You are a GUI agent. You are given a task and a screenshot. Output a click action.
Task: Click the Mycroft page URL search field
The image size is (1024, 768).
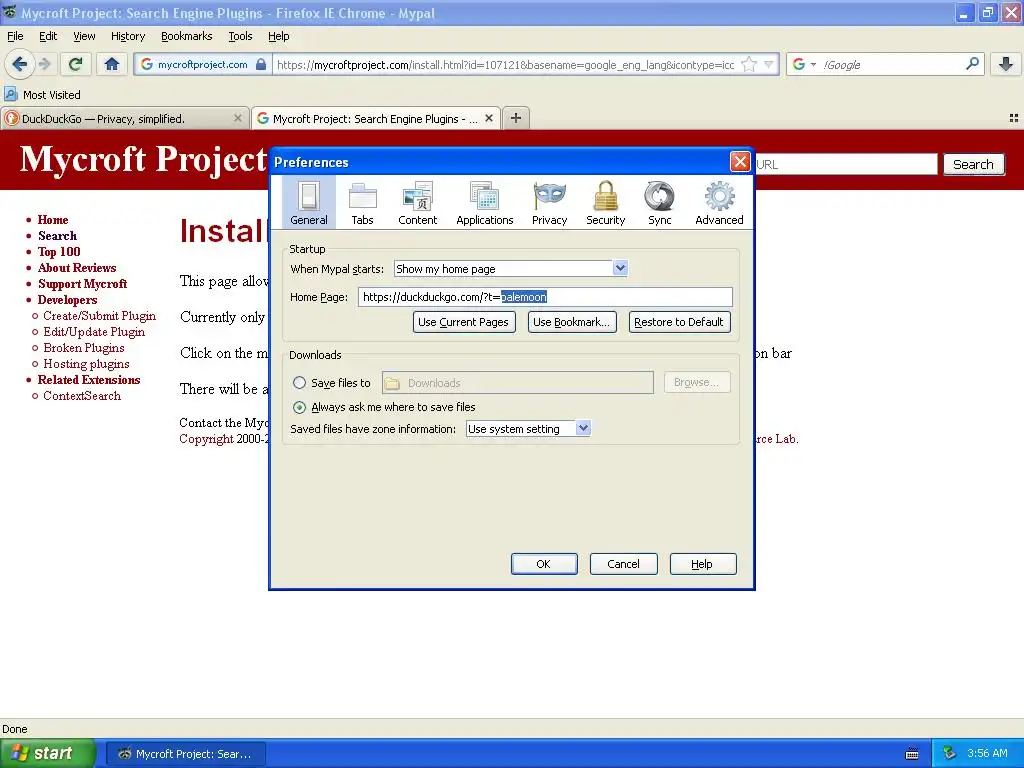click(x=846, y=164)
